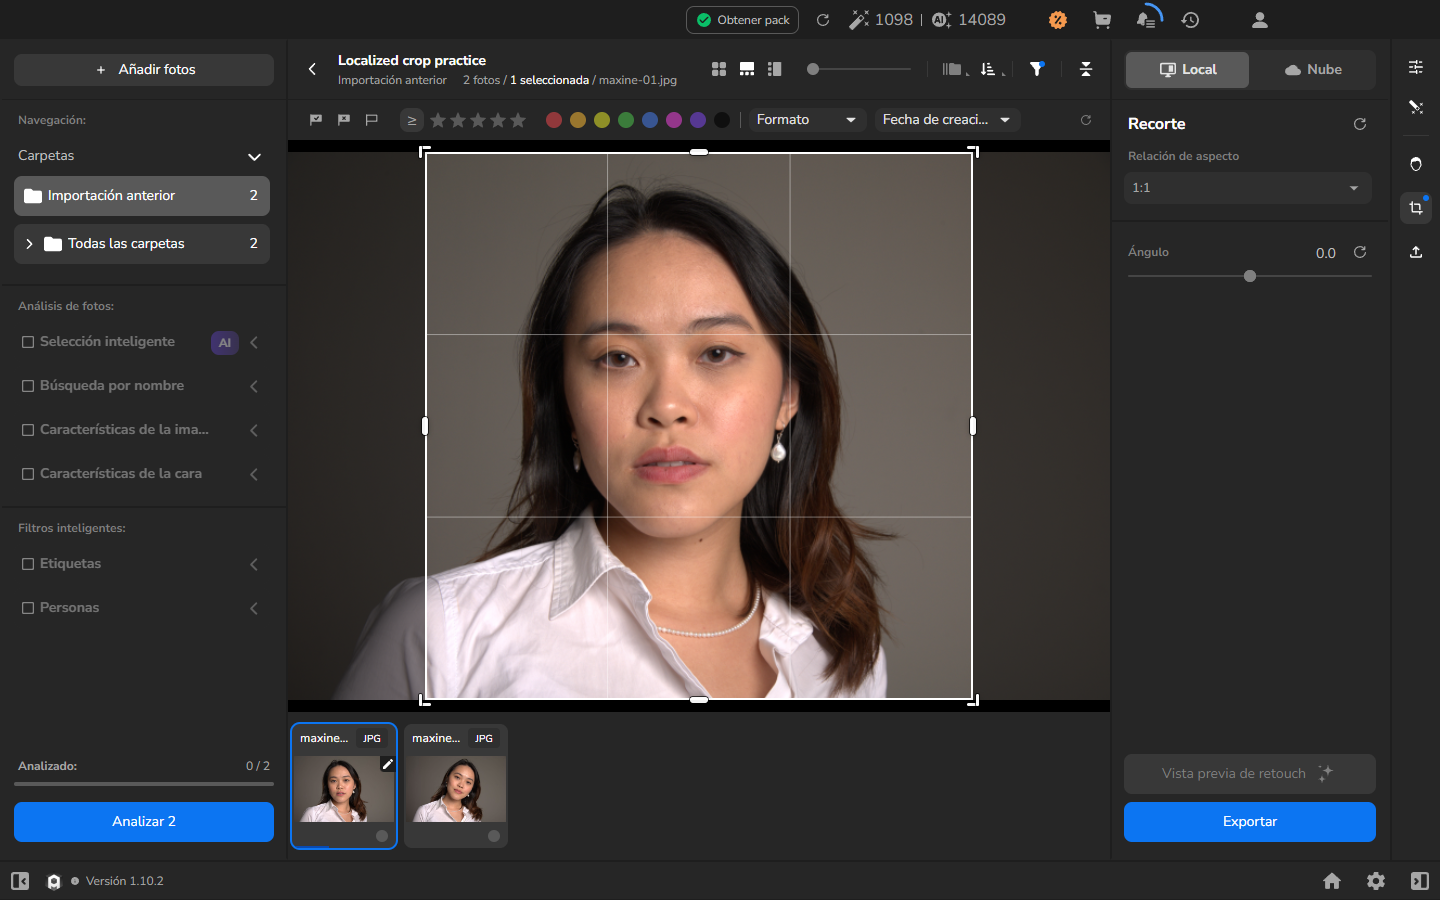The width and height of the screenshot is (1440, 900).
Task: Click the Añadir fotos button
Action: point(144,70)
